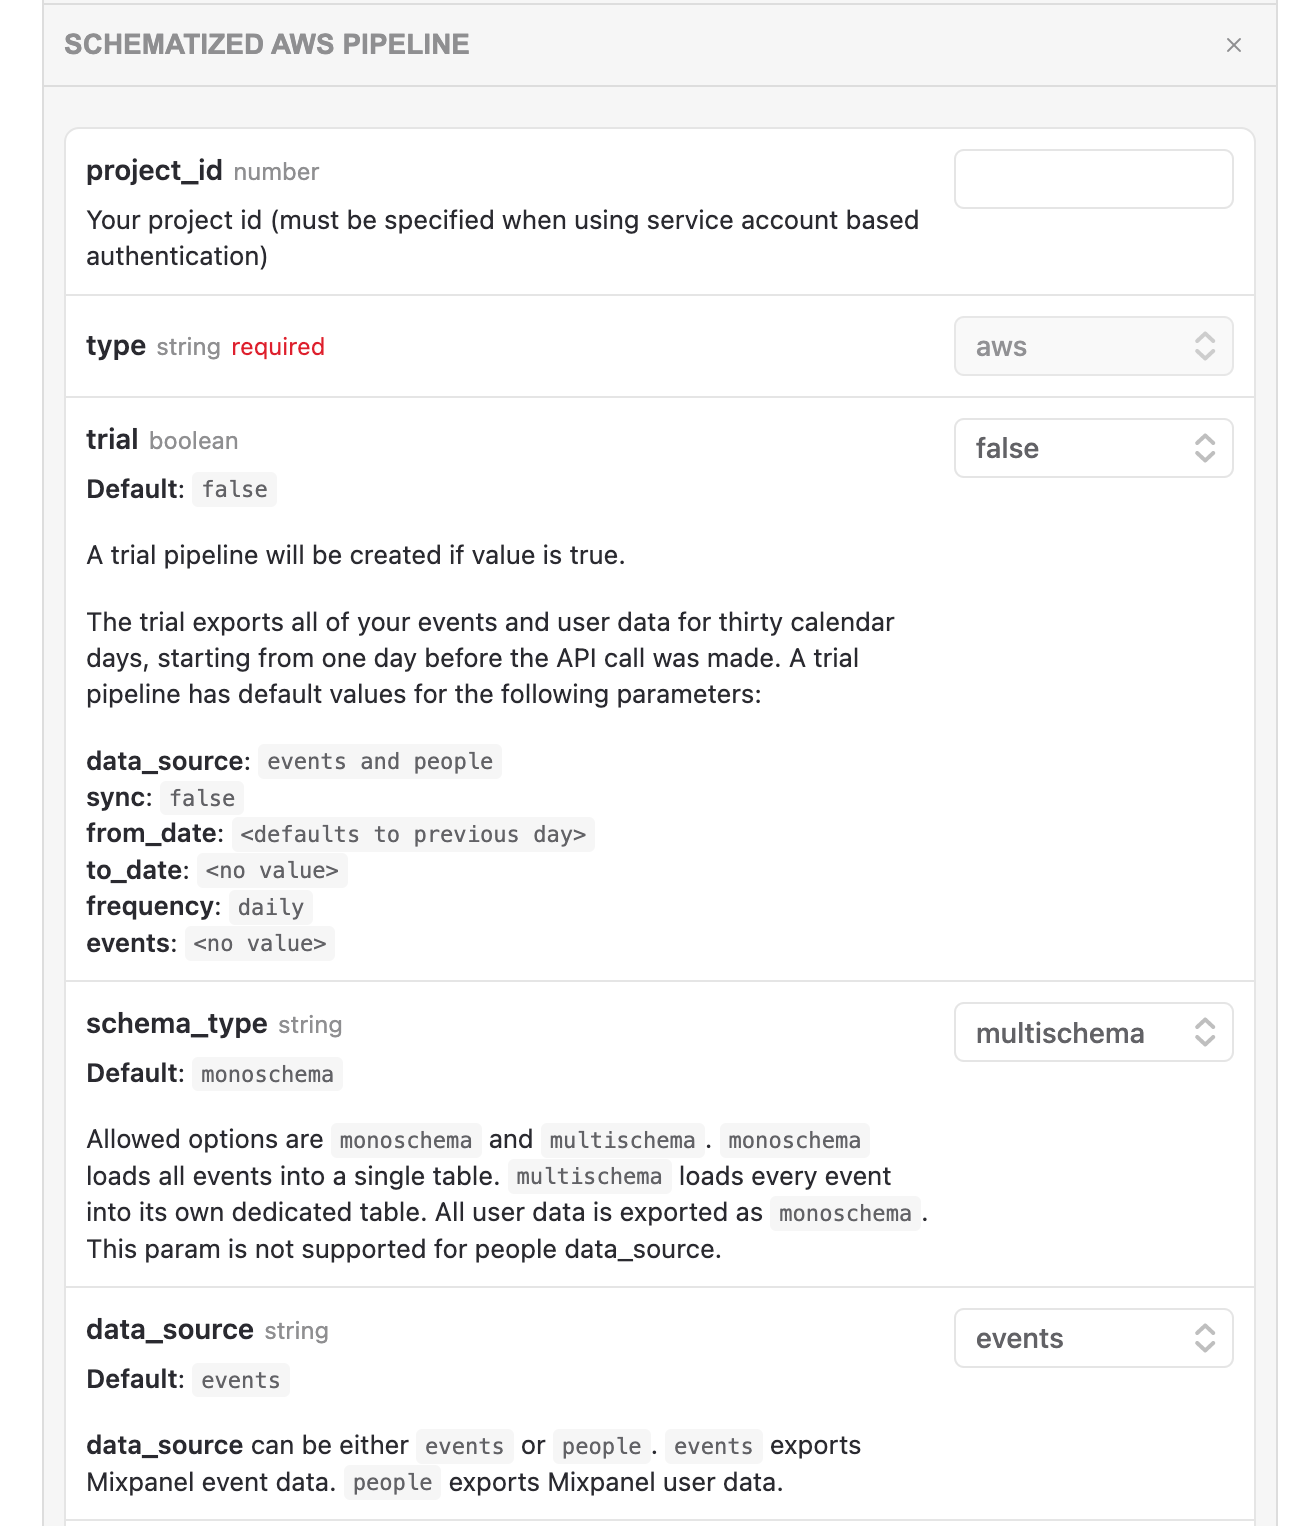Click the to_date '<no value>' code chip

pos(272,871)
